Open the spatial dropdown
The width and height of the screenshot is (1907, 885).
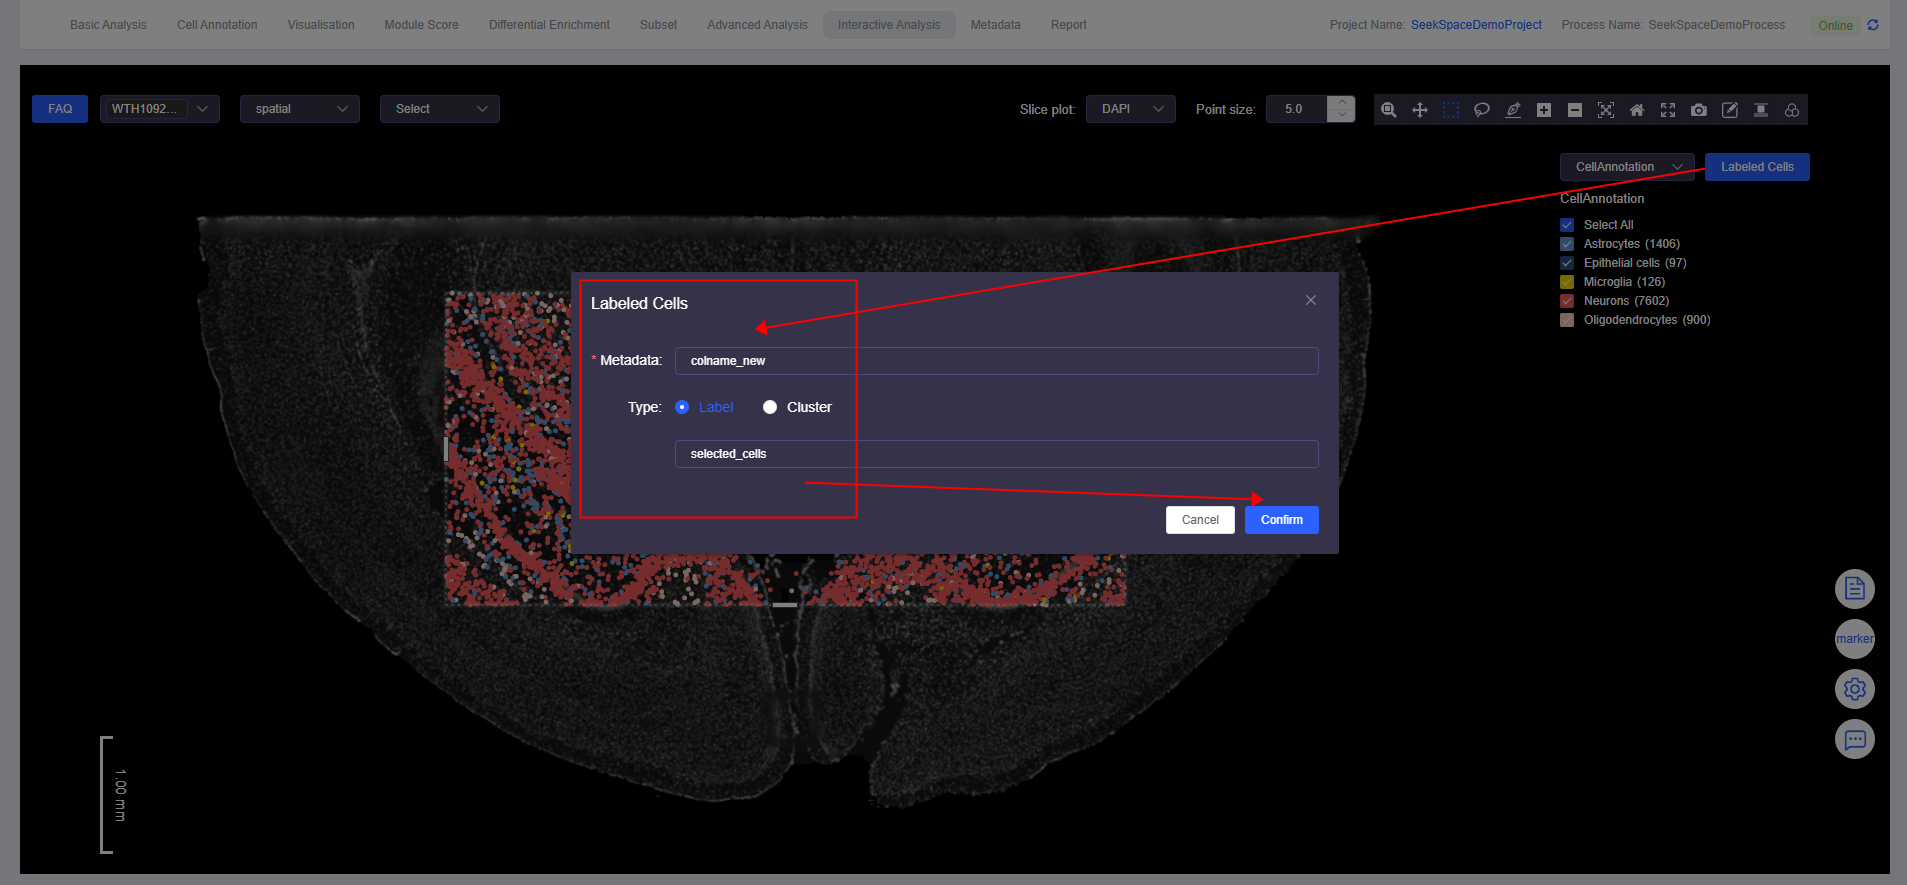pos(299,109)
